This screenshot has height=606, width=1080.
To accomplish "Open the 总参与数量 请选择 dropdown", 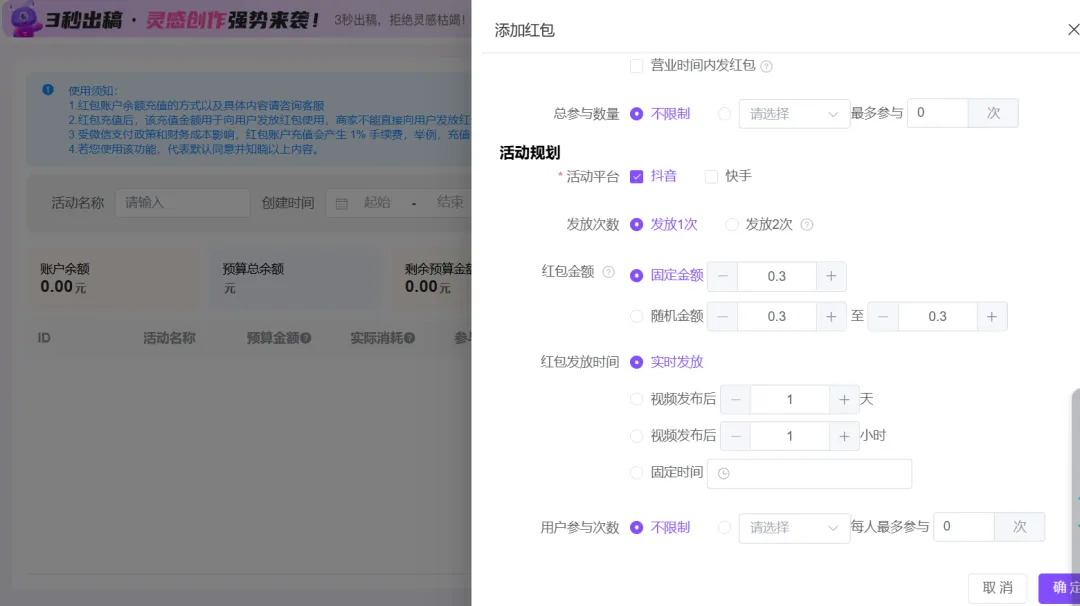I will (794, 113).
